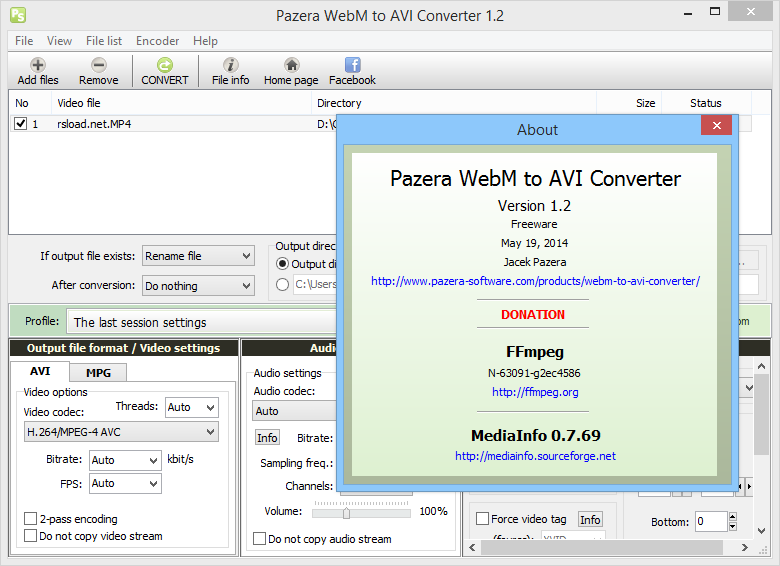
Task: Enable Force video tag option
Action: (x=482, y=519)
